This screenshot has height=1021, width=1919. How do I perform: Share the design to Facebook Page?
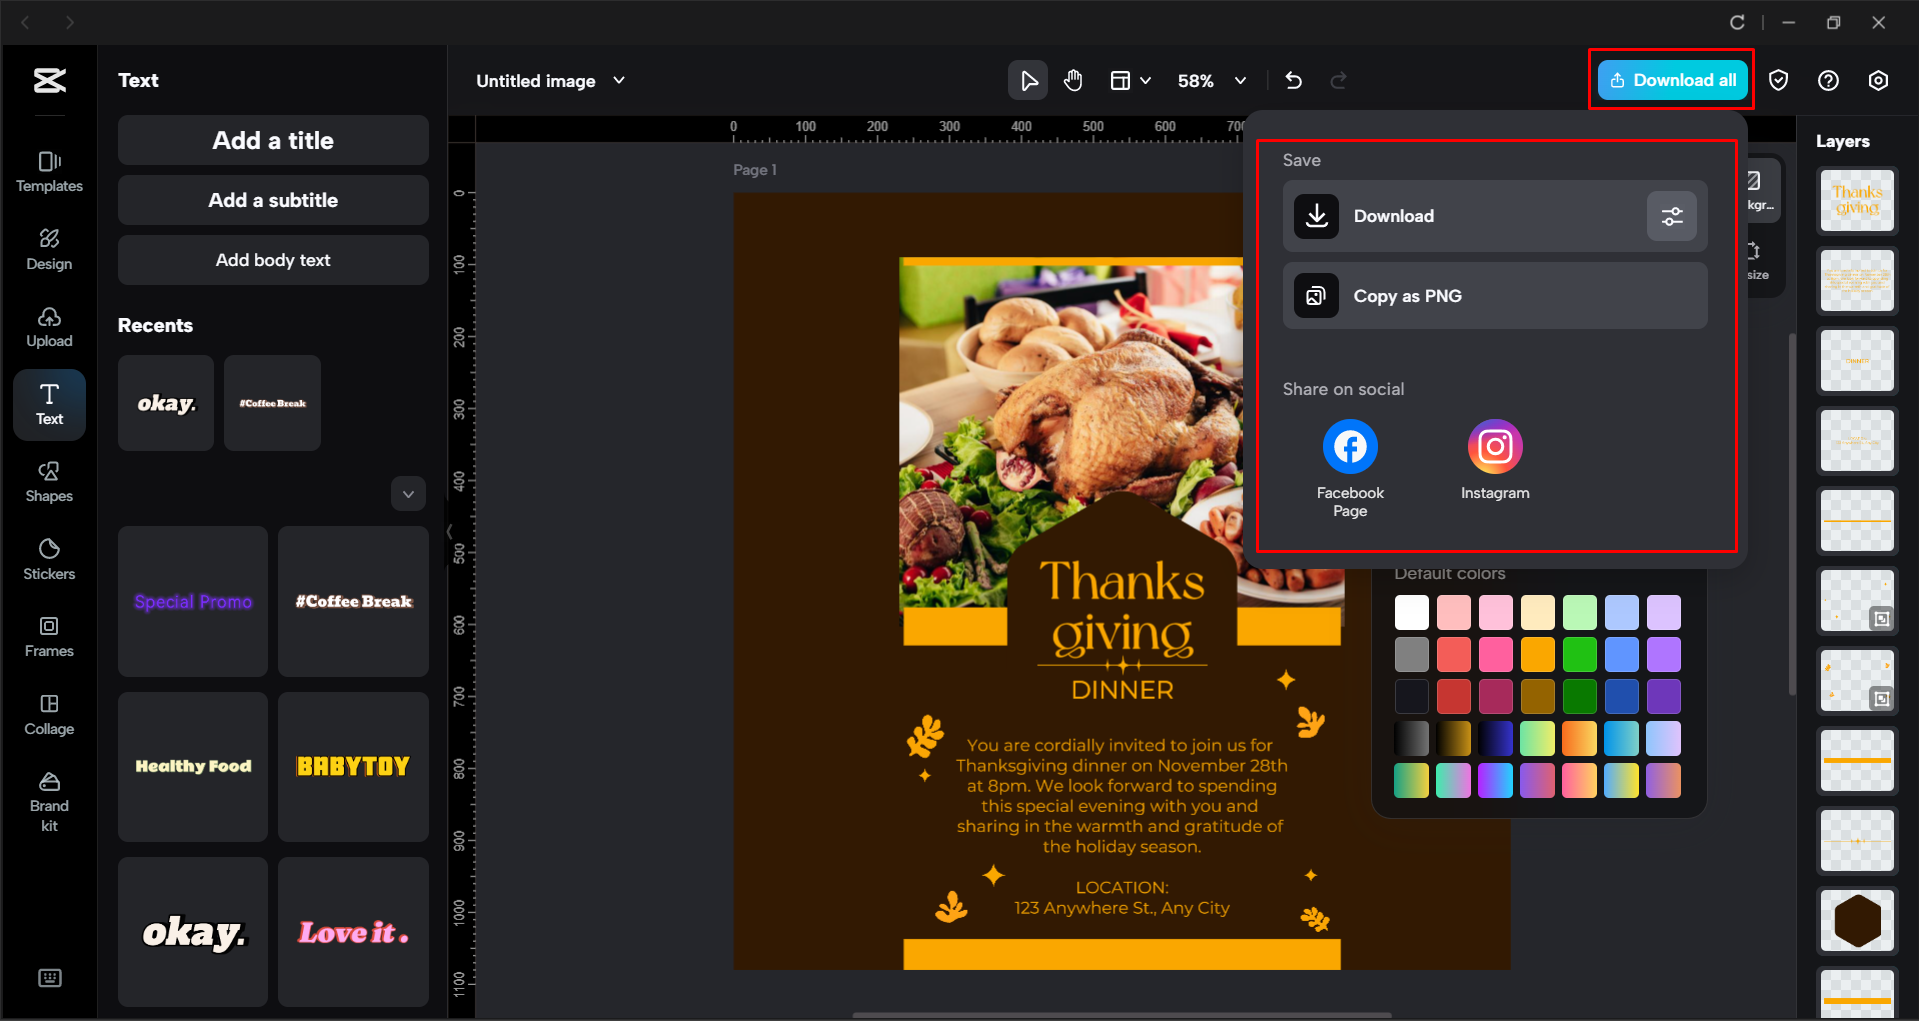[x=1349, y=446]
